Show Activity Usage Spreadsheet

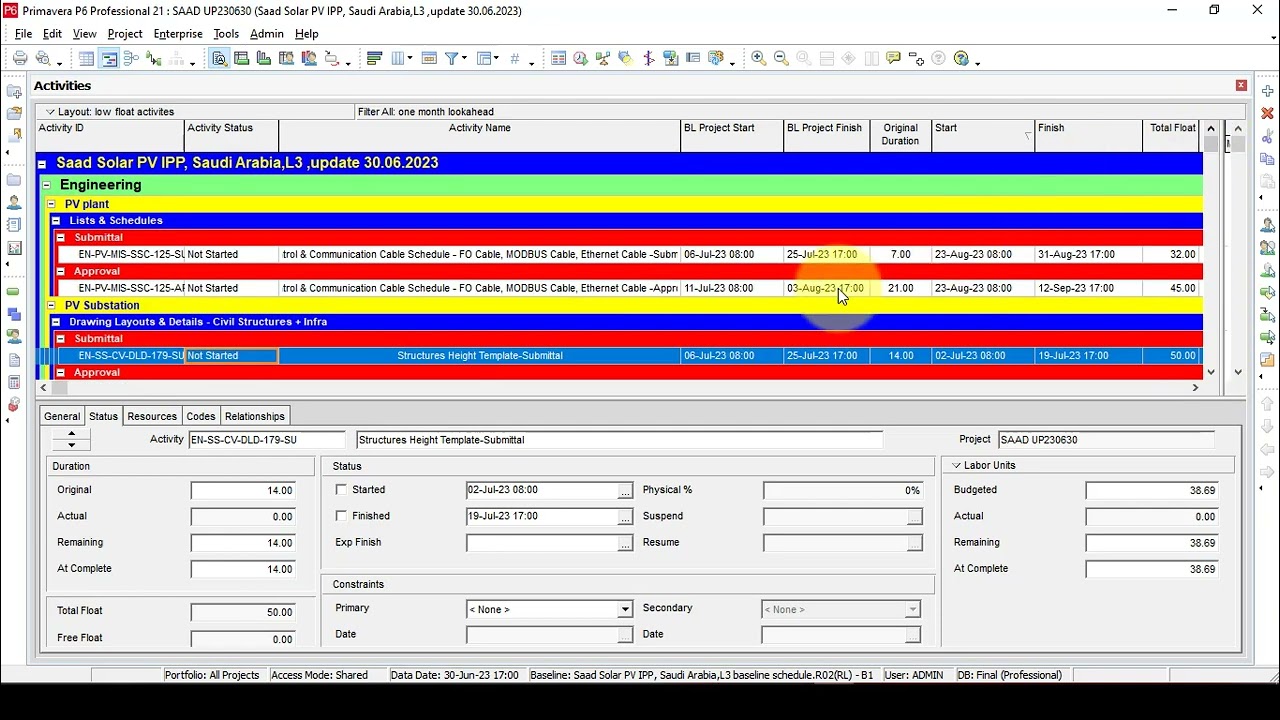point(241,59)
